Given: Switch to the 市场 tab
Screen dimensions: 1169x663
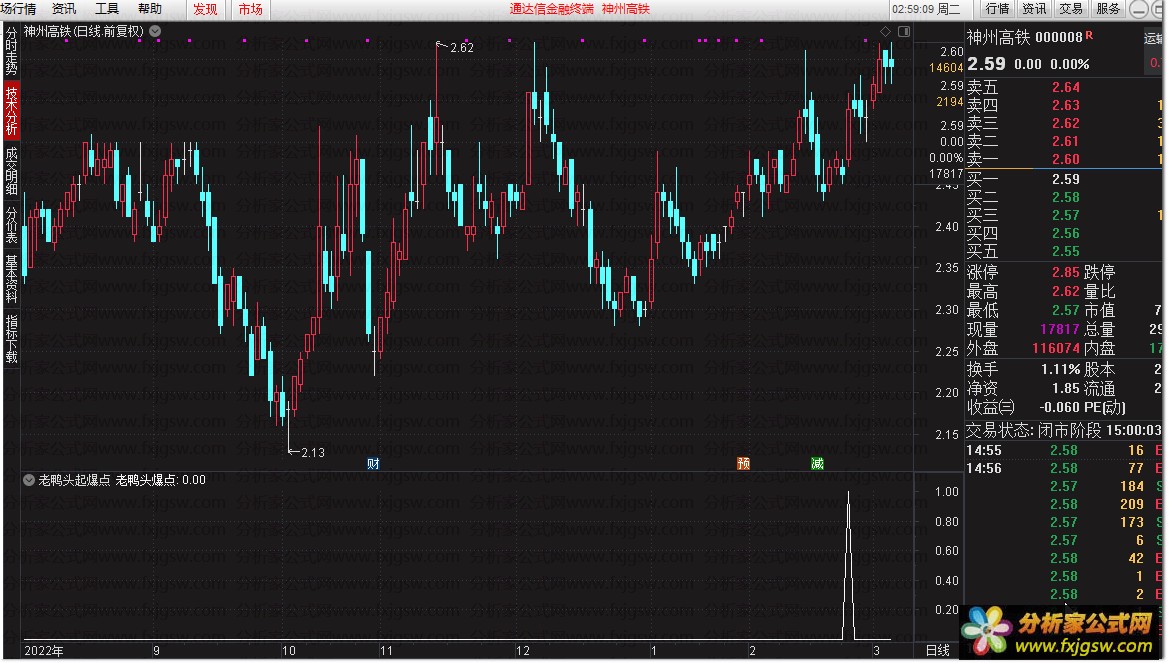Looking at the screenshot, I should [x=250, y=9].
